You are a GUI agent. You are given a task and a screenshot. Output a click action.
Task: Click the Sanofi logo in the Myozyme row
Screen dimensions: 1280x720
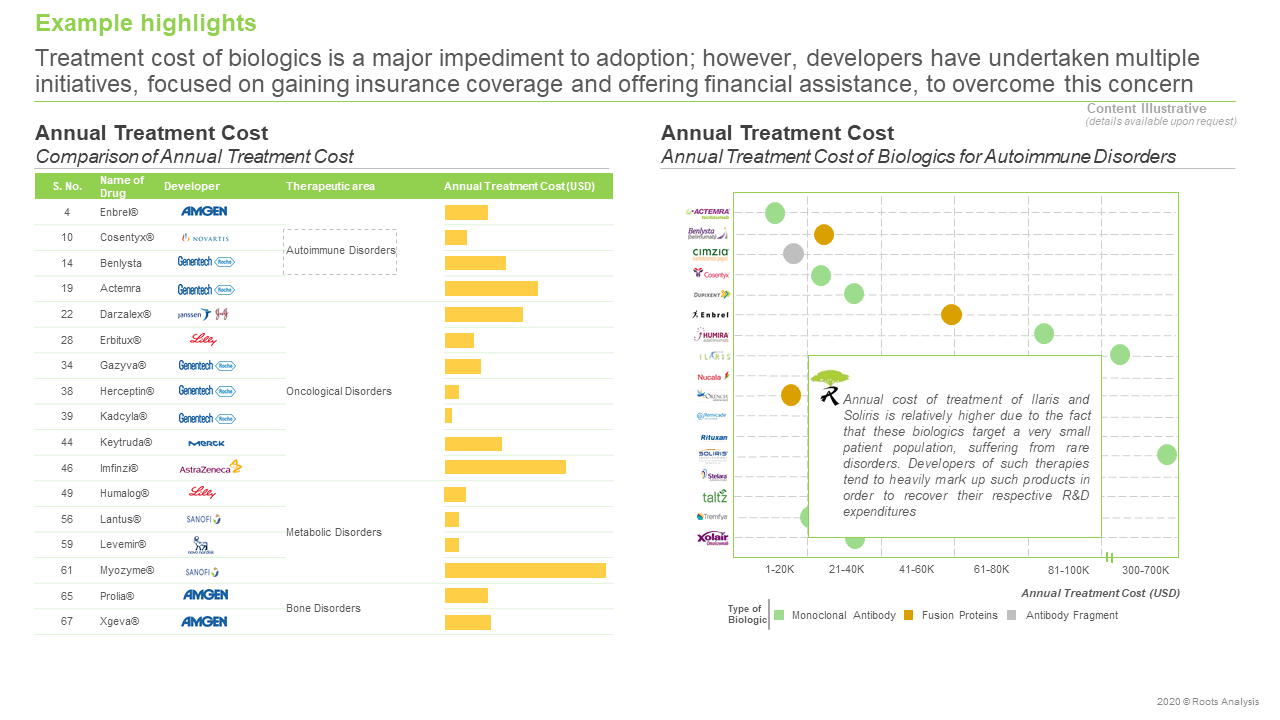tap(201, 571)
